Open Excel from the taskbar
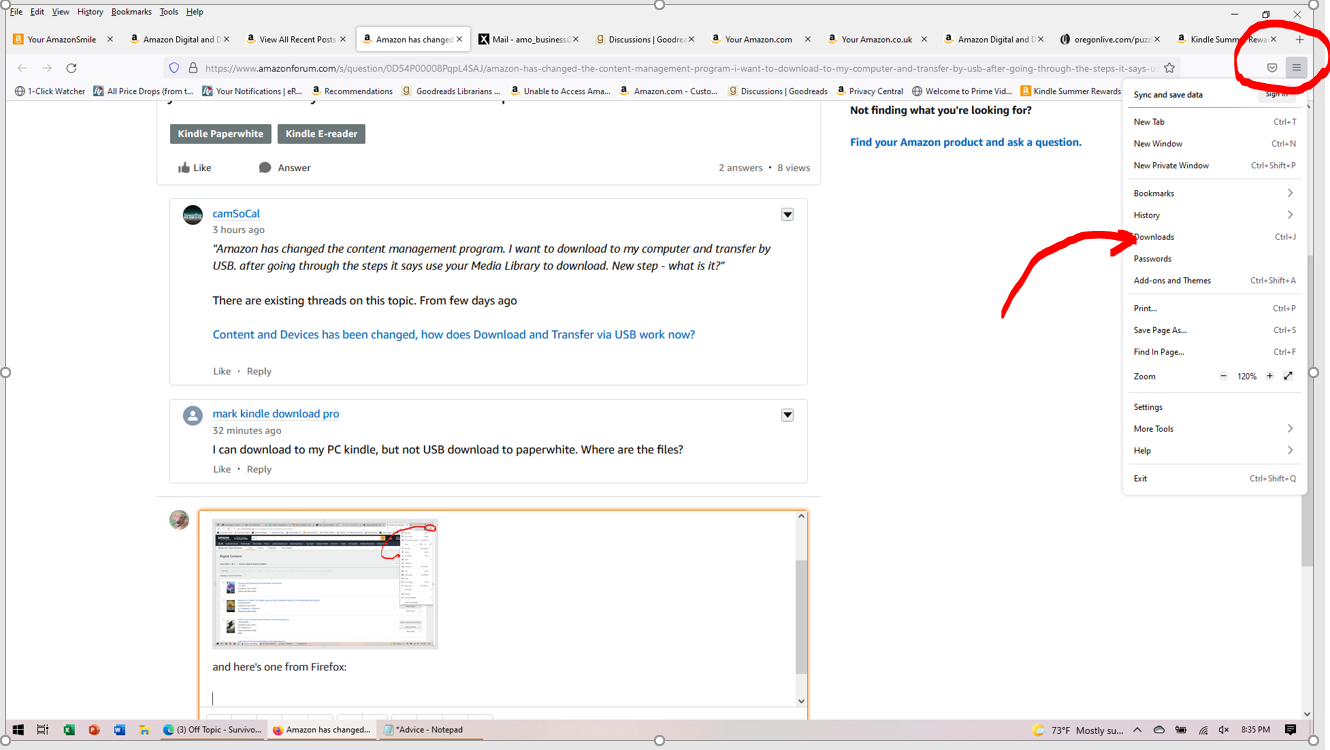1330x750 pixels. 69,730
